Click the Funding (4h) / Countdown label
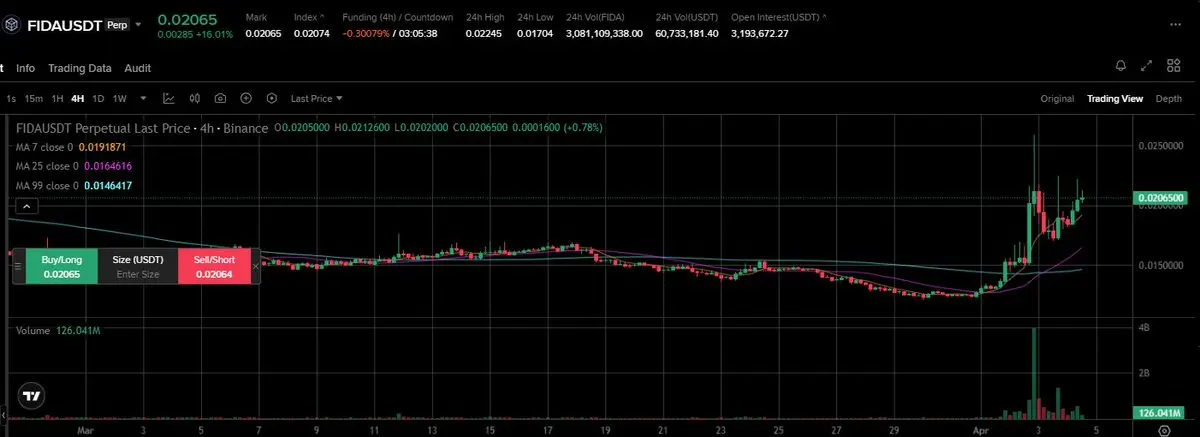Image resolution: width=1200 pixels, height=437 pixels. tap(398, 17)
